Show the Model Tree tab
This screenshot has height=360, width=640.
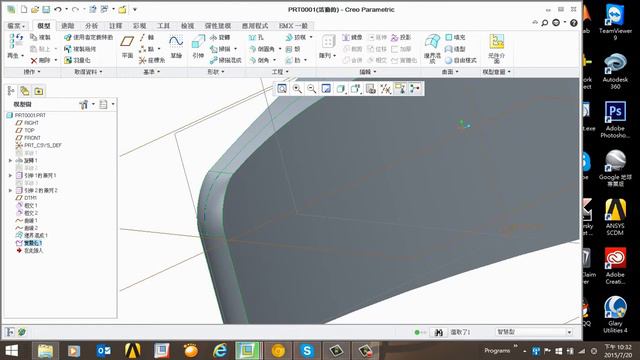[11, 91]
